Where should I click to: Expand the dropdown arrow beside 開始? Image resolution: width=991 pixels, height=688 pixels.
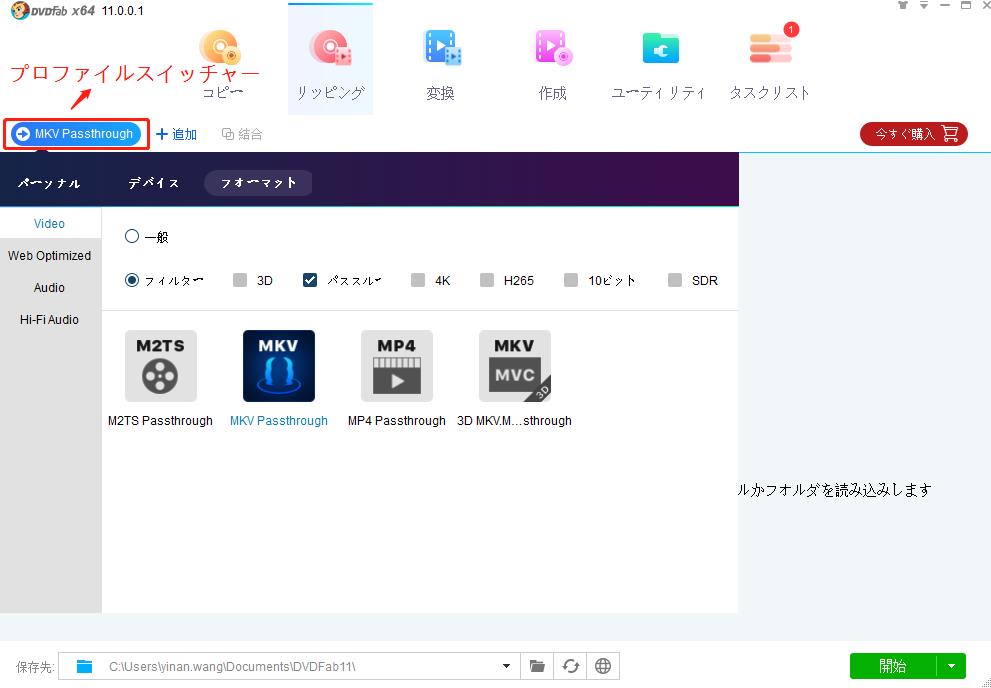coord(951,666)
